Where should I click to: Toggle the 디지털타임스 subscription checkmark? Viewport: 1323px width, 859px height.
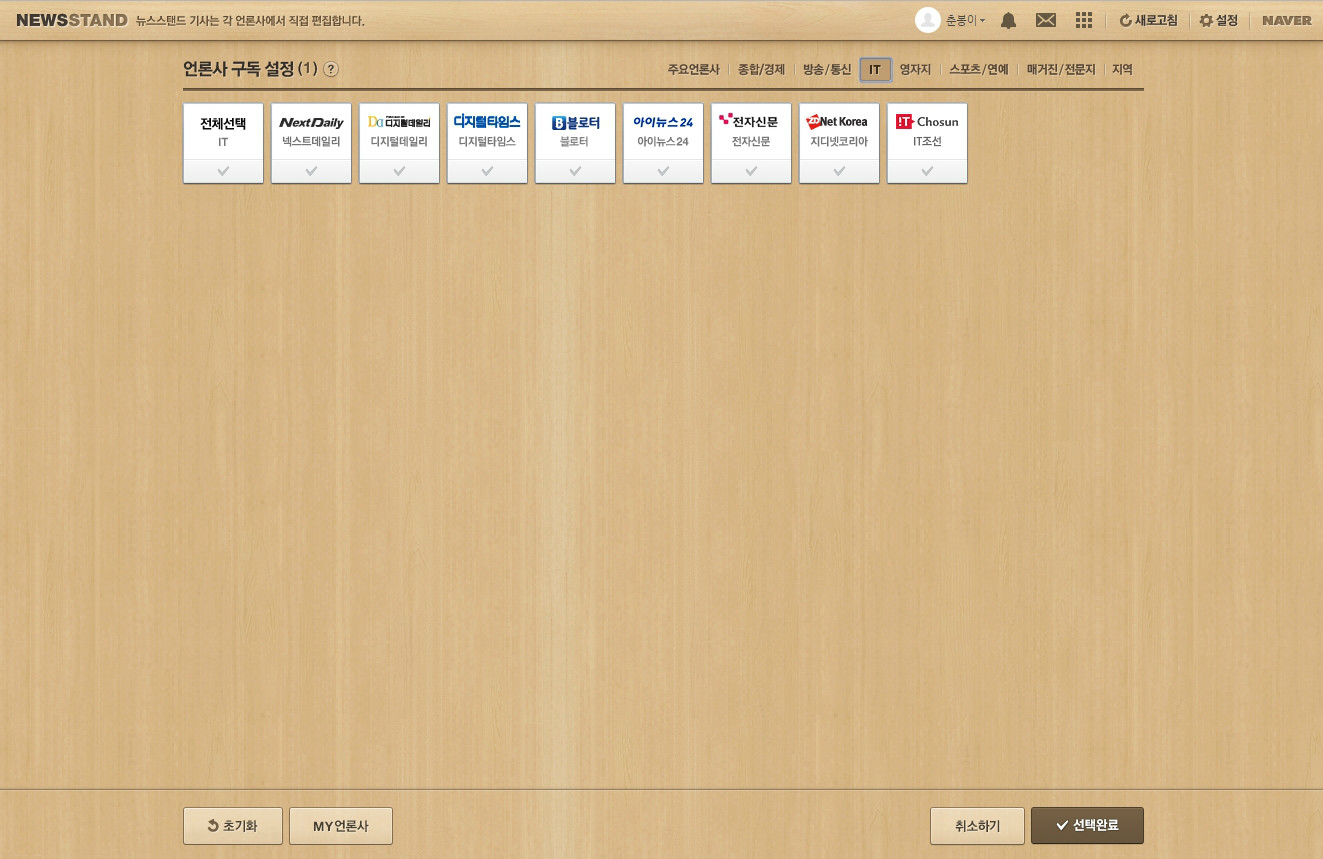[487, 171]
